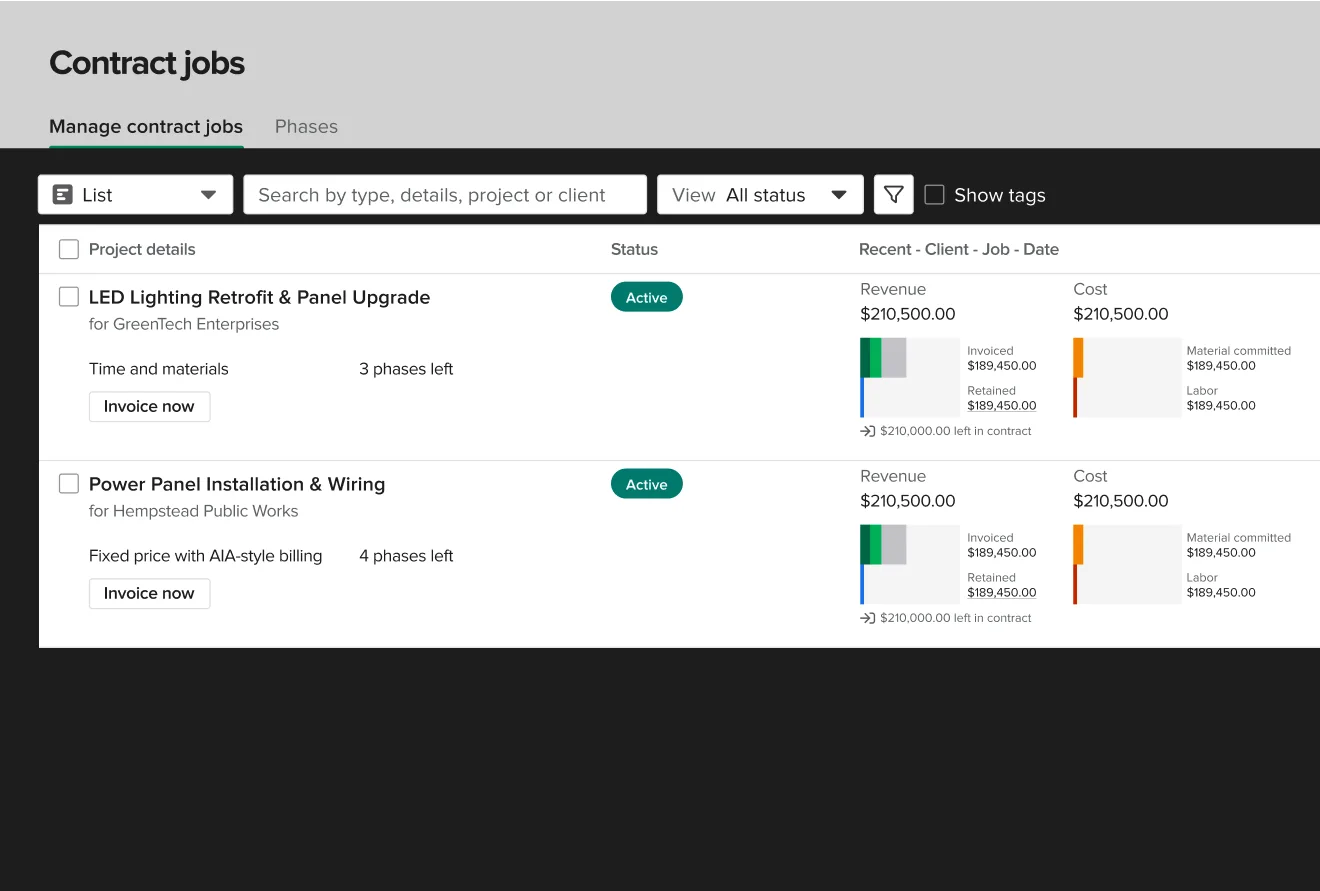Click the '3 phases left' text
1320x891 pixels.
406,369
